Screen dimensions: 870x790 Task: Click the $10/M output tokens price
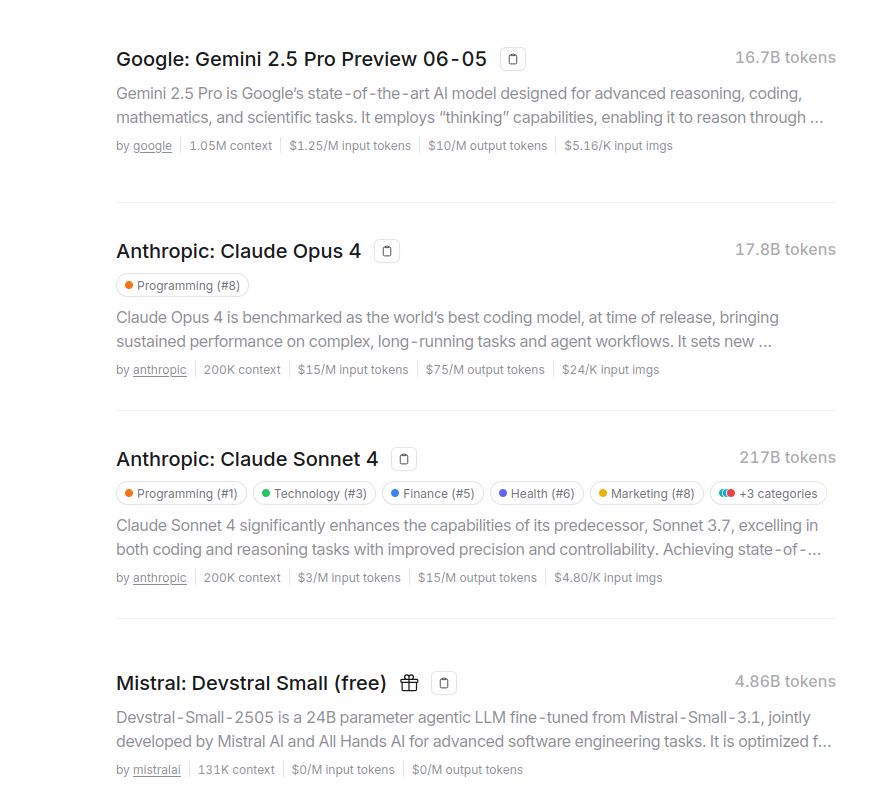coord(487,146)
